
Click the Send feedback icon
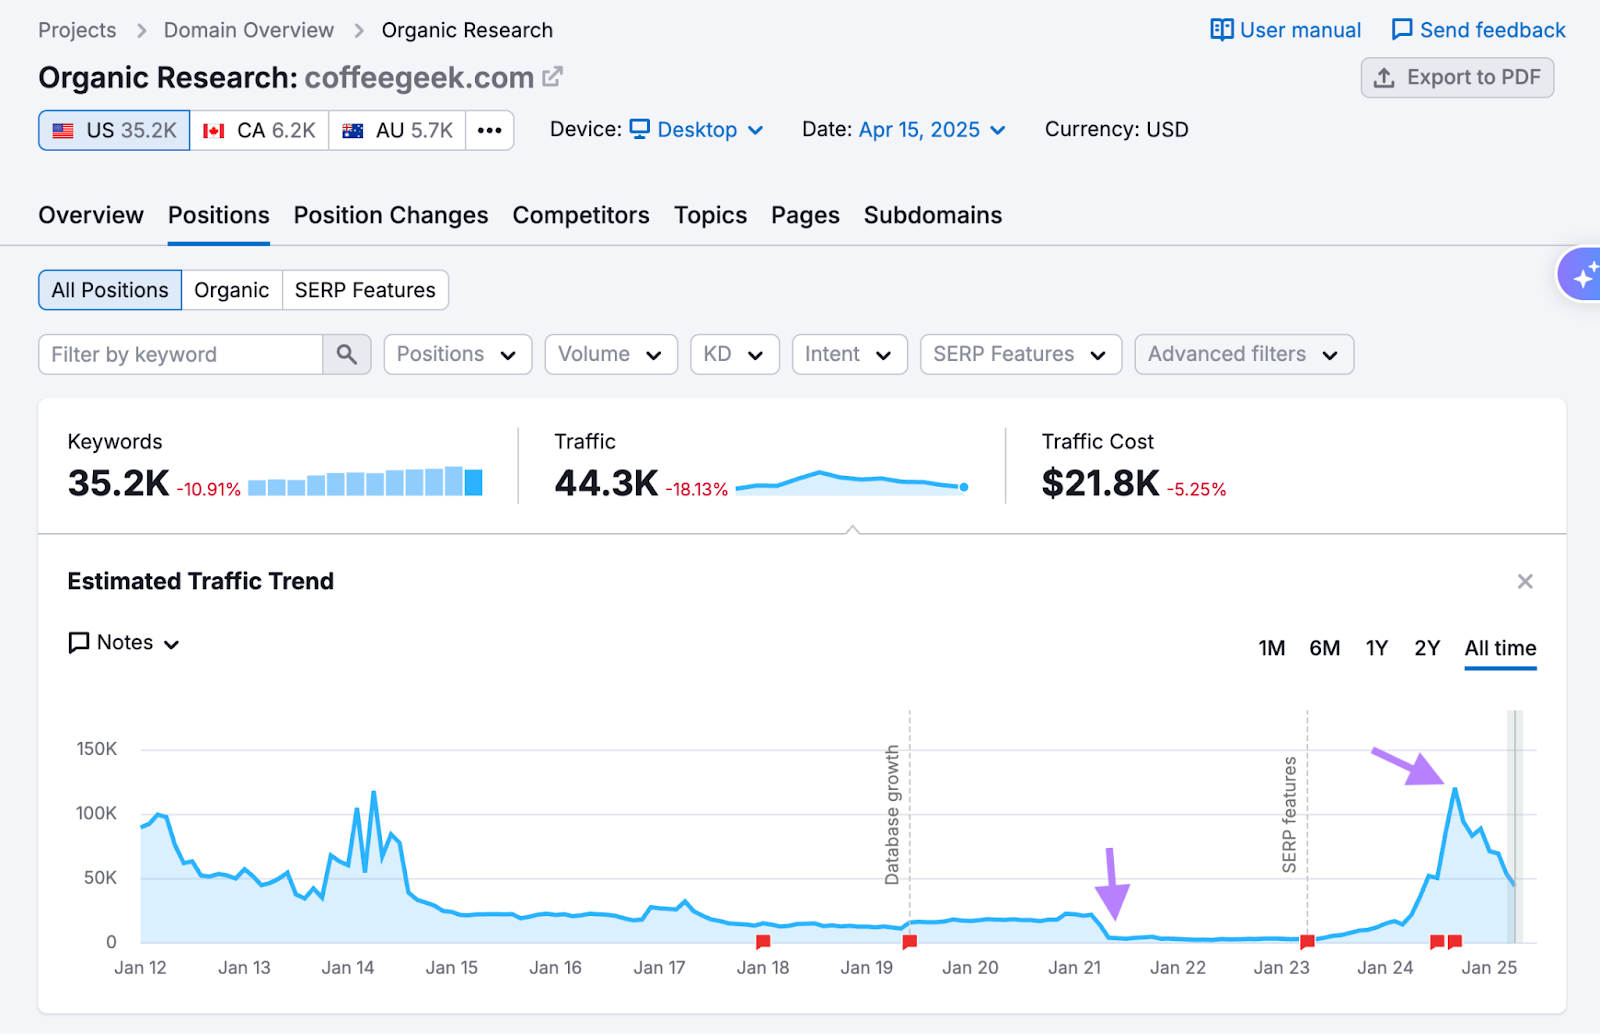tap(1403, 29)
